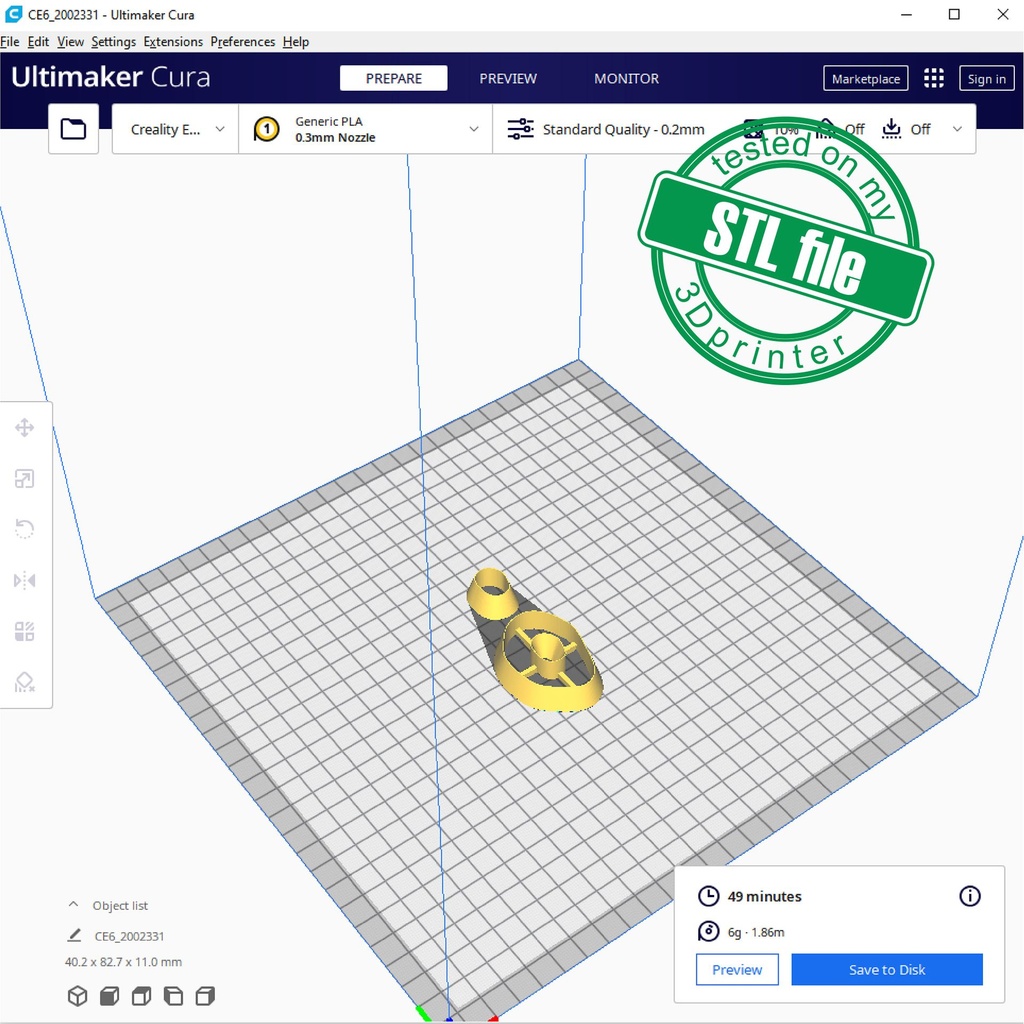Select the Scale tool in left toolbar

click(25, 479)
